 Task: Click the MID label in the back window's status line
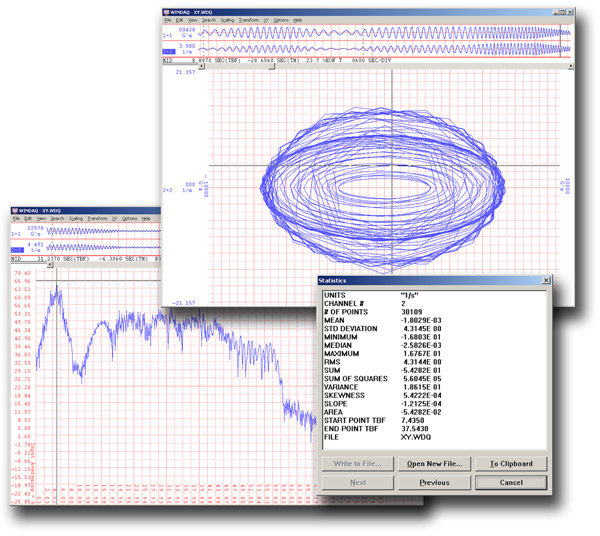16,259
